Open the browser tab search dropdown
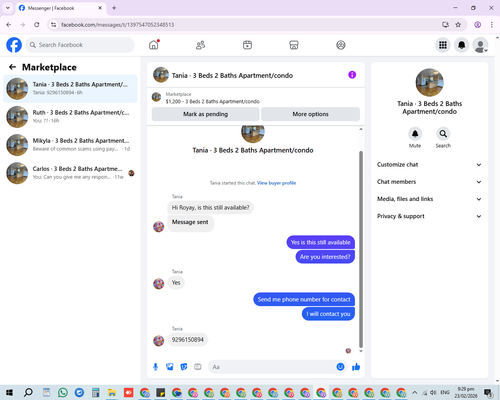 8,8
